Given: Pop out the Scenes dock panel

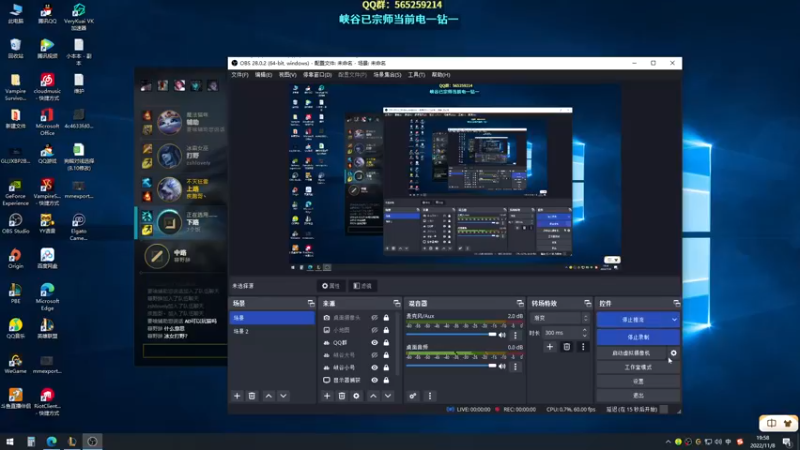Looking at the screenshot, I should [311, 303].
